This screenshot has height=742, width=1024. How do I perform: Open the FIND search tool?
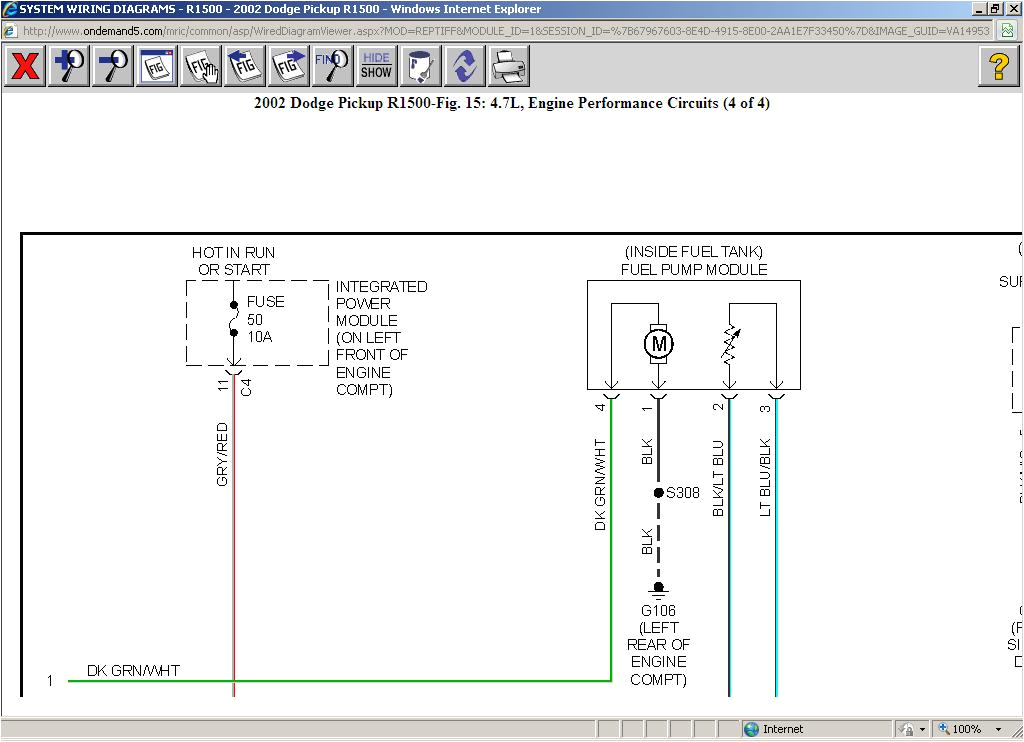331,67
